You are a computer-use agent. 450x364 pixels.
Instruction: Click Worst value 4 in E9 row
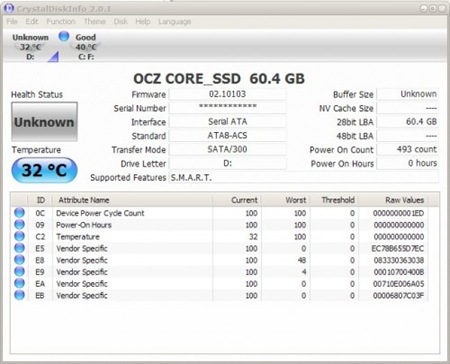coord(304,272)
